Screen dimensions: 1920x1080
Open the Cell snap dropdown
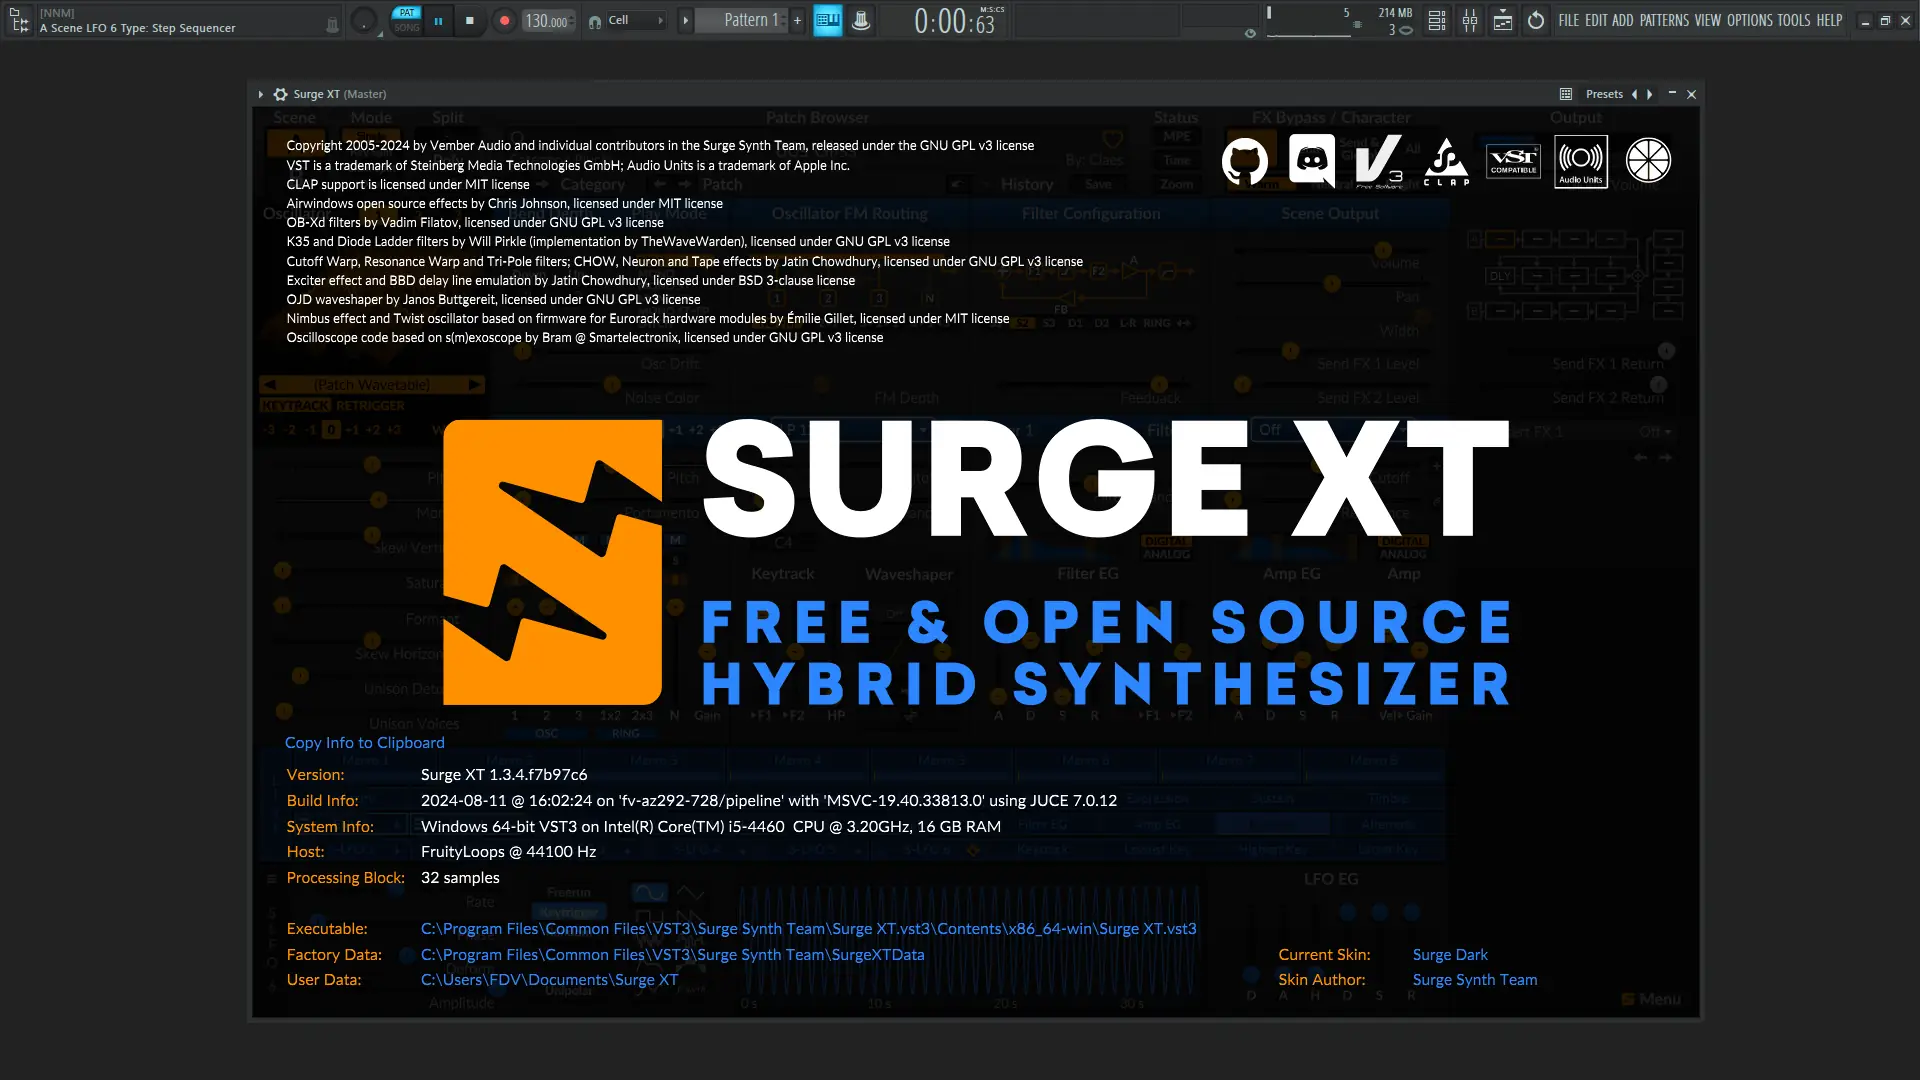(x=635, y=20)
